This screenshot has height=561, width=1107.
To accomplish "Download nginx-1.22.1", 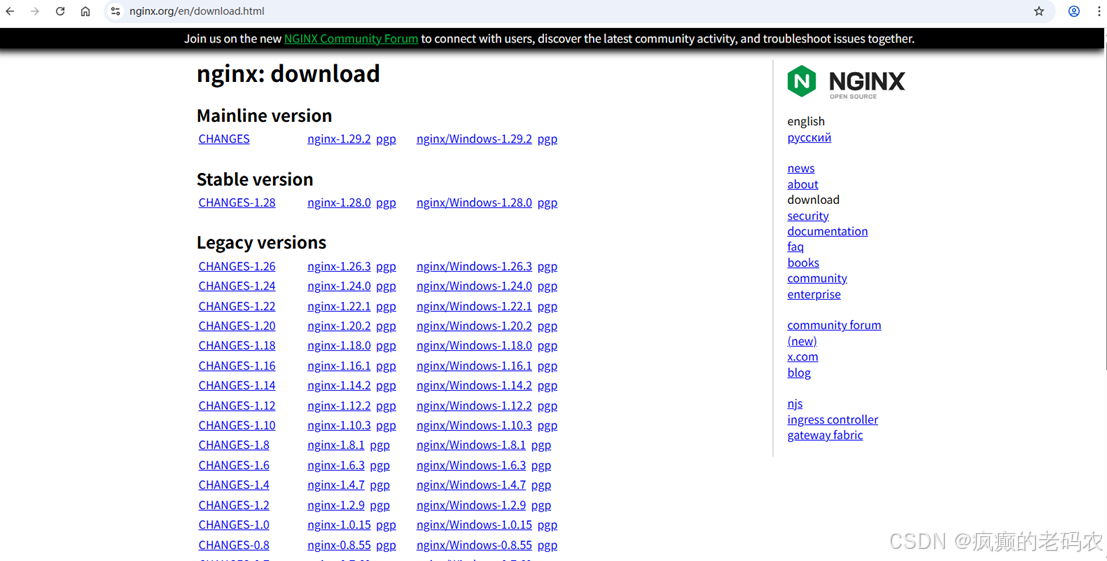I will [x=339, y=306].
